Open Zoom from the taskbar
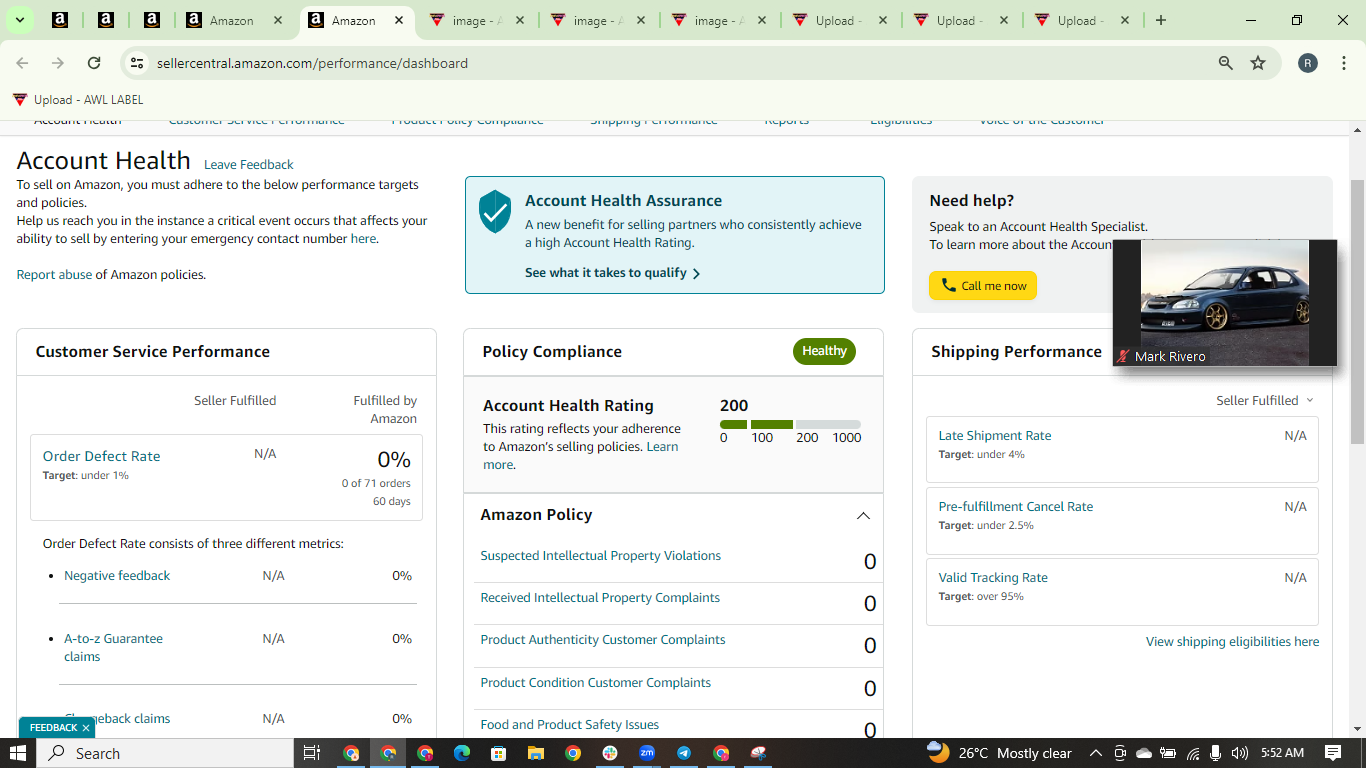 coord(647,753)
